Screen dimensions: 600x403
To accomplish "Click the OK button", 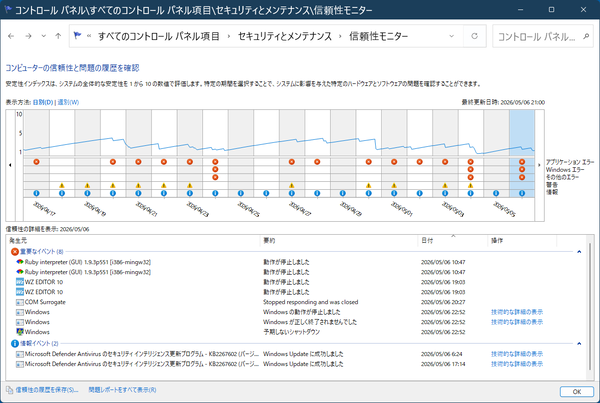I will click(x=576, y=392).
